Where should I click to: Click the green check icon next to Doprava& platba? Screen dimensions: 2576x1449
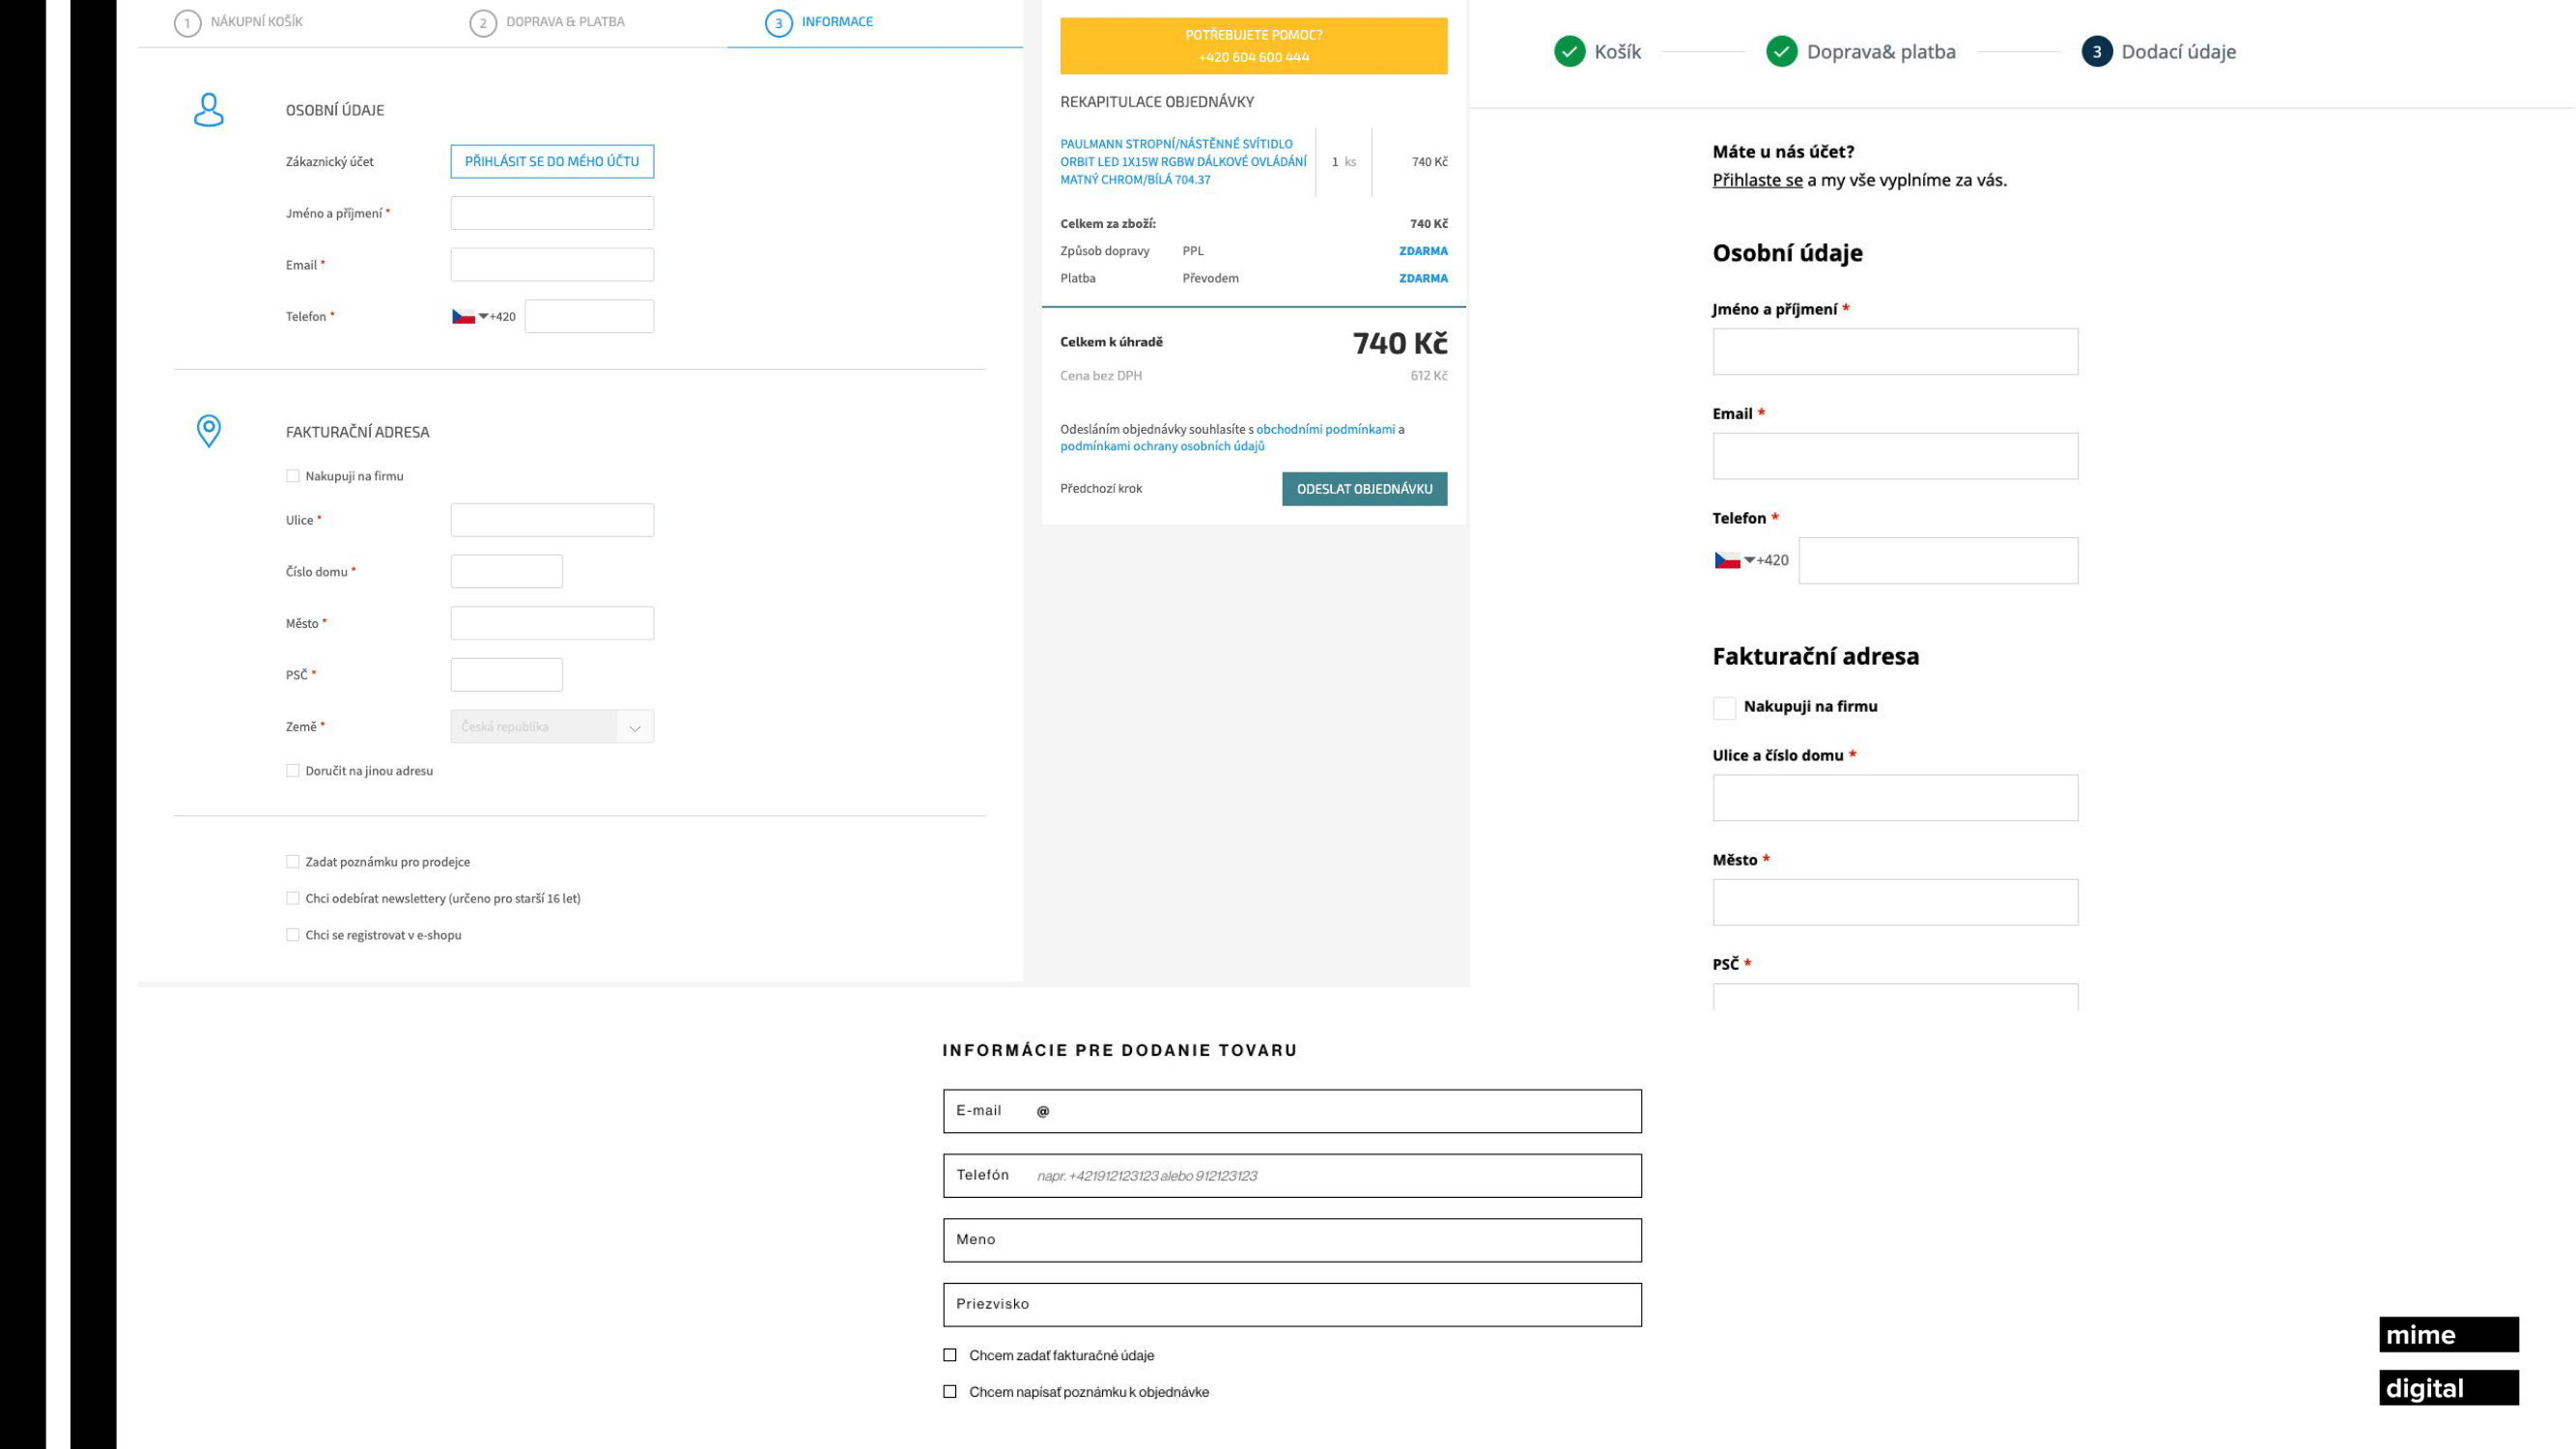point(1781,51)
